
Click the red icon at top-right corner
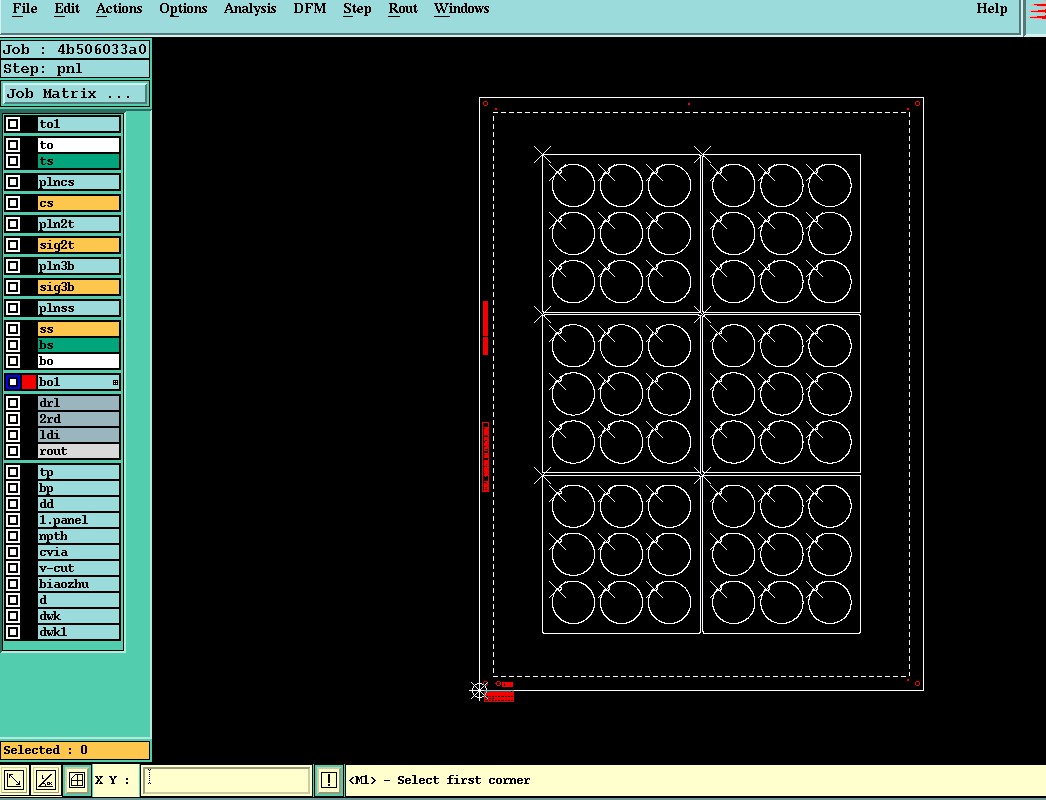point(1038,13)
